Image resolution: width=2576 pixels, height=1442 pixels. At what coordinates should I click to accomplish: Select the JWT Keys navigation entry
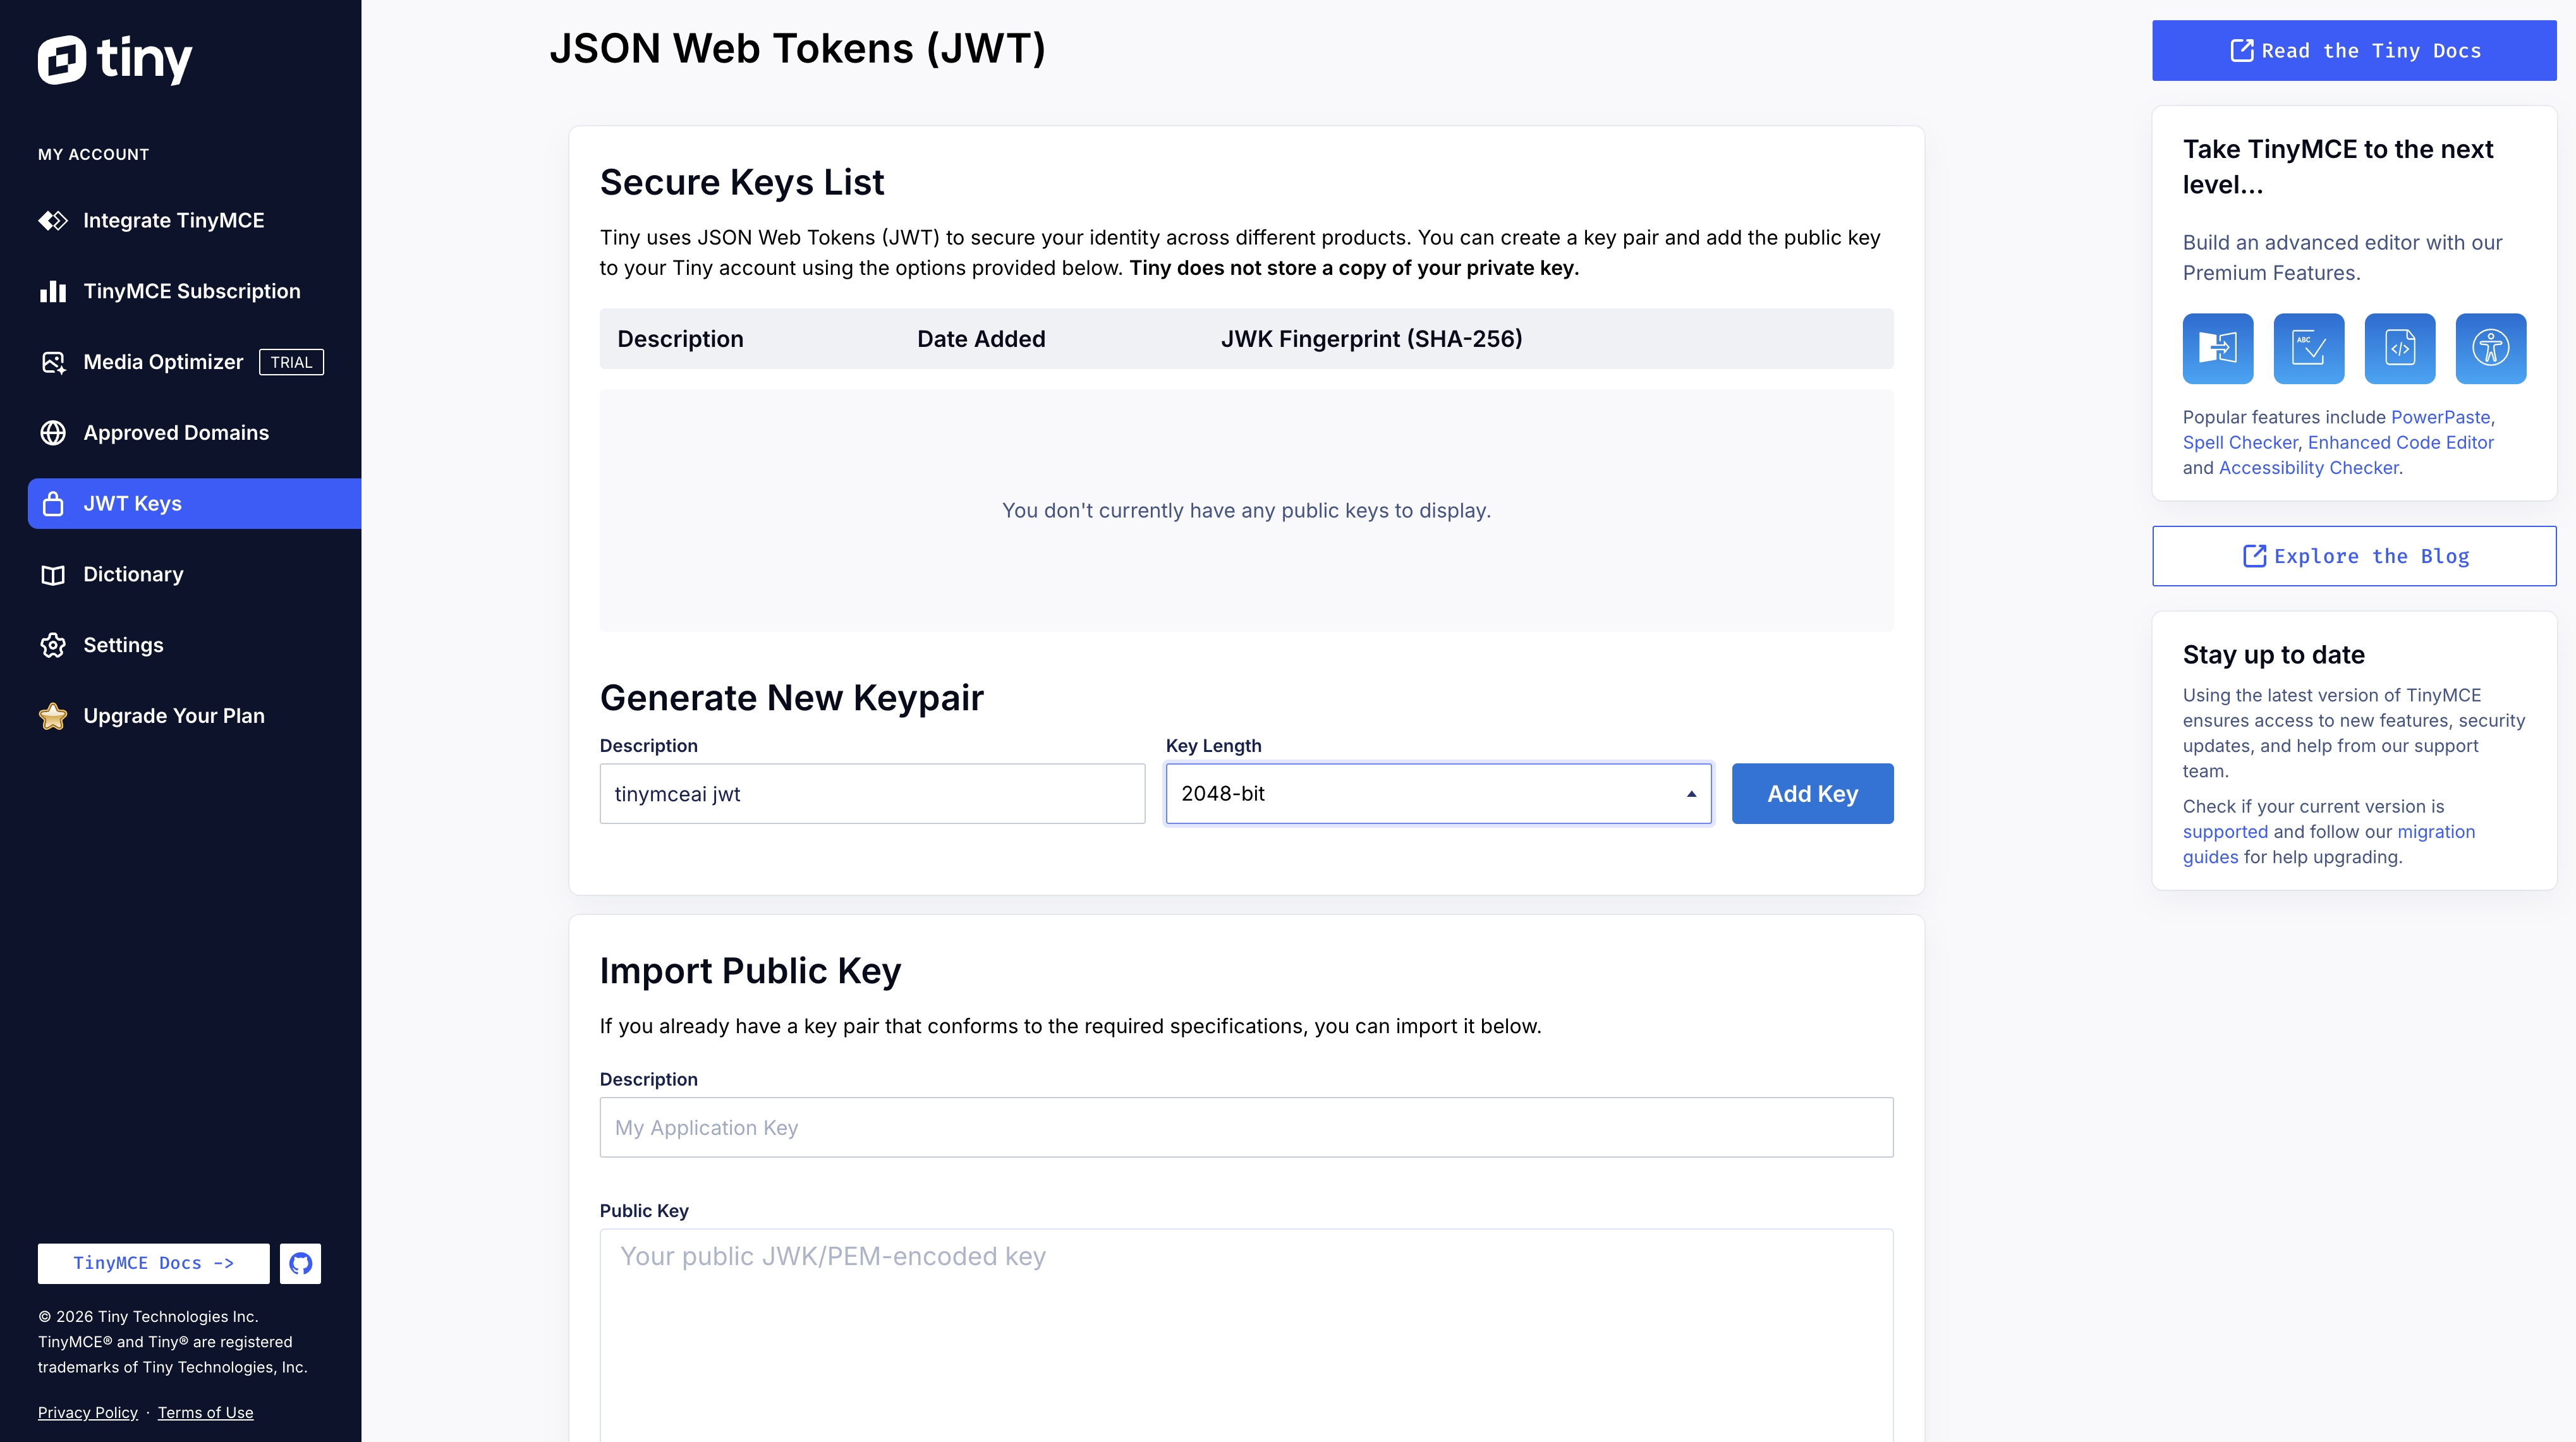pos(133,503)
